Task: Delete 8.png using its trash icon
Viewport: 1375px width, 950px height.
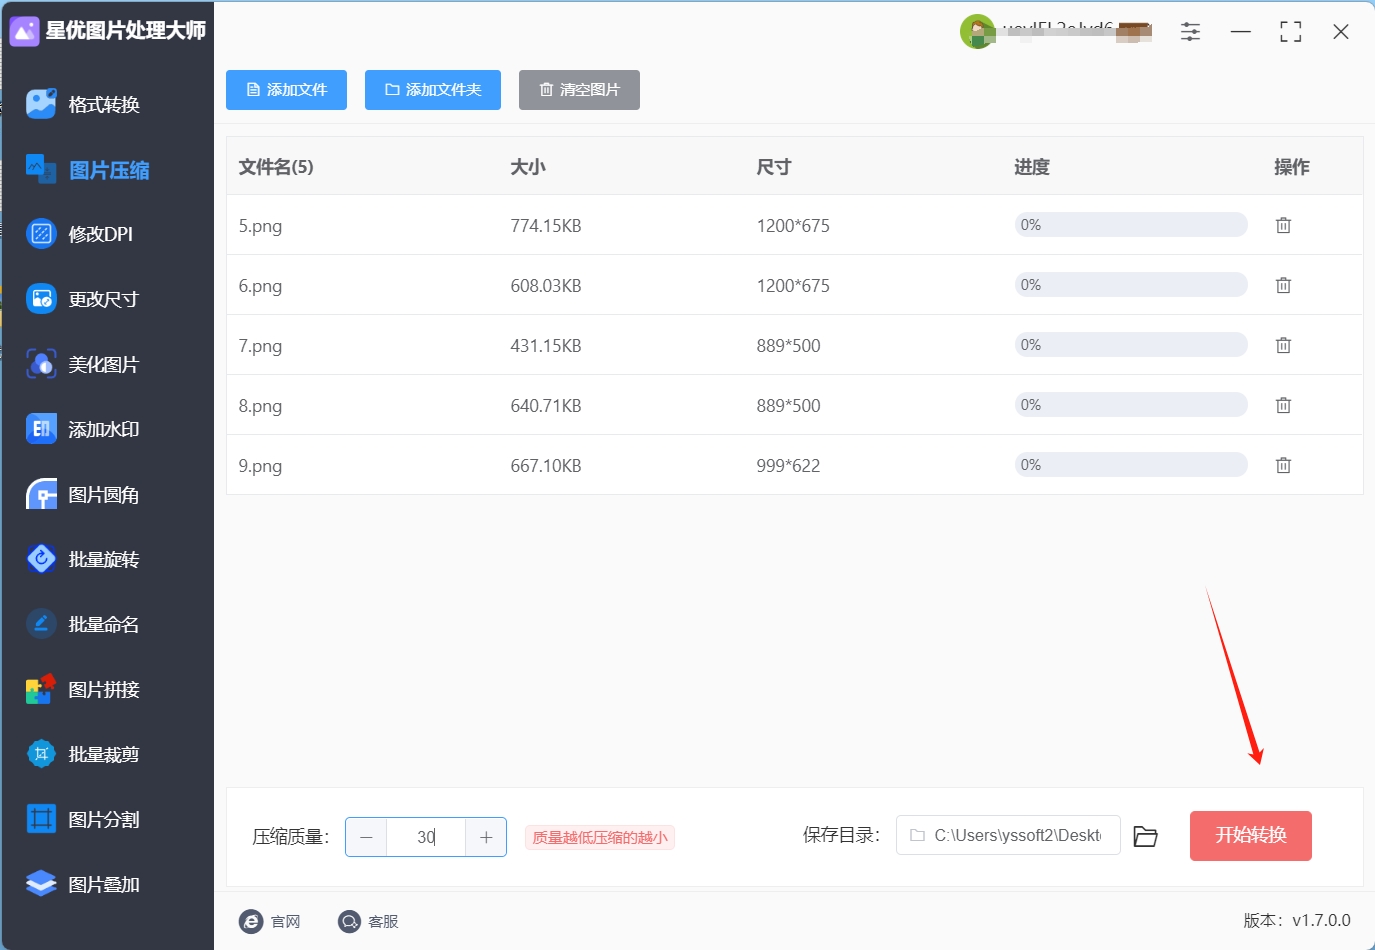Action: (1283, 405)
